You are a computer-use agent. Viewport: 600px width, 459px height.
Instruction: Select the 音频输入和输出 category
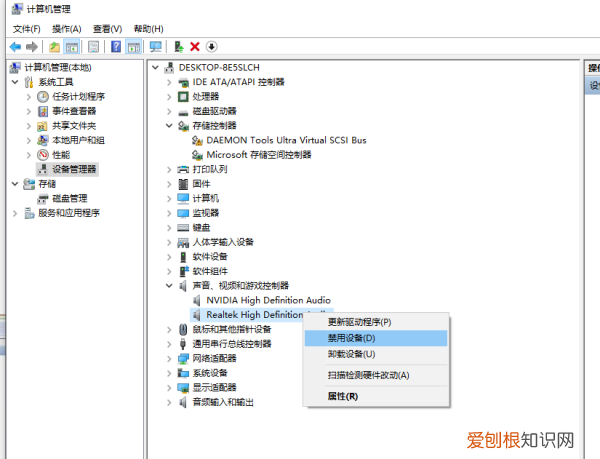tap(223, 402)
